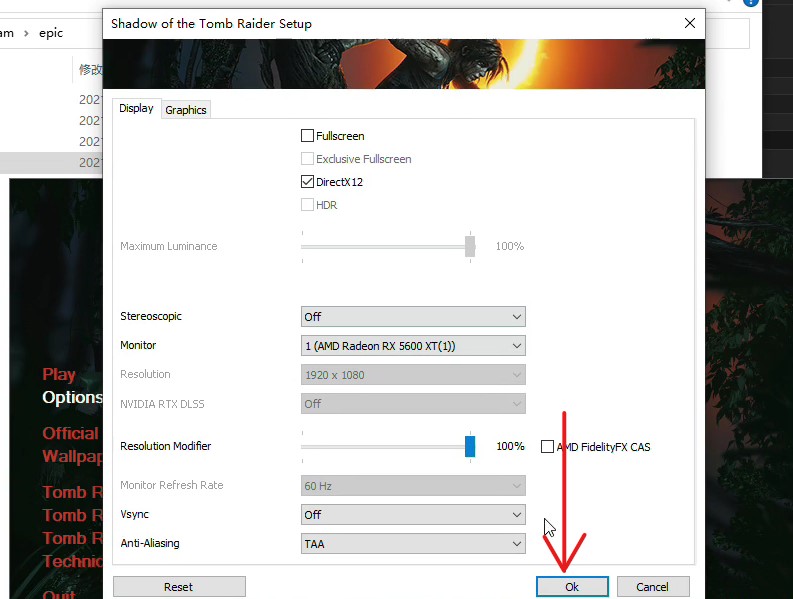793x599 pixels.
Task: Open the Resolution dropdown 1920 x 1080
Action: (413, 375)
